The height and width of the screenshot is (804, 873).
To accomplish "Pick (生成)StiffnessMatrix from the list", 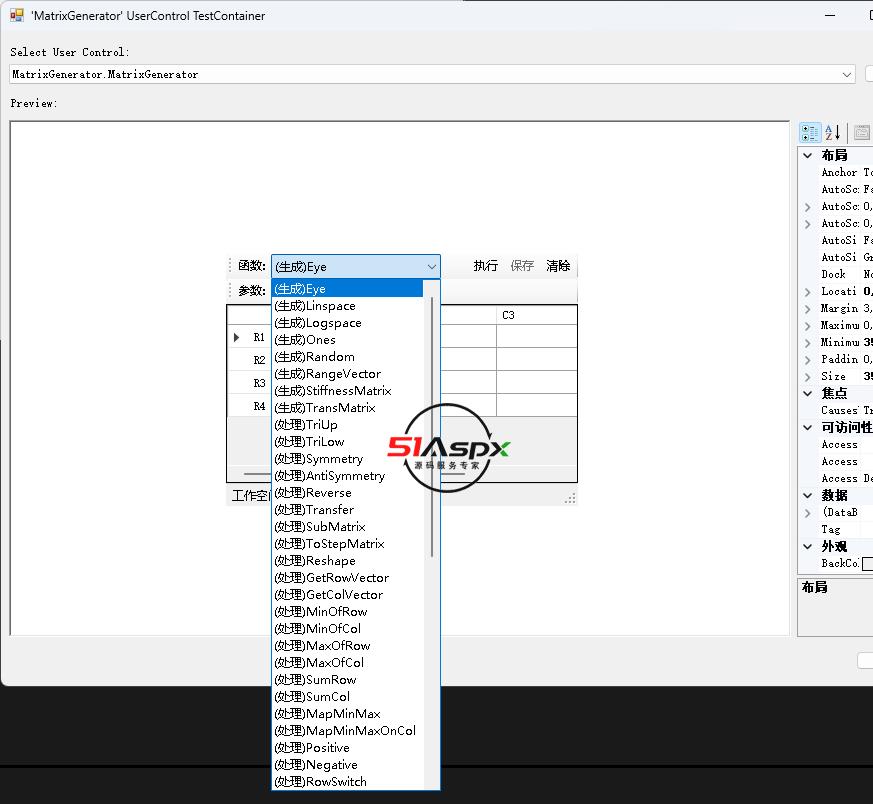I will pyautogui.click(x=333, y=391).
